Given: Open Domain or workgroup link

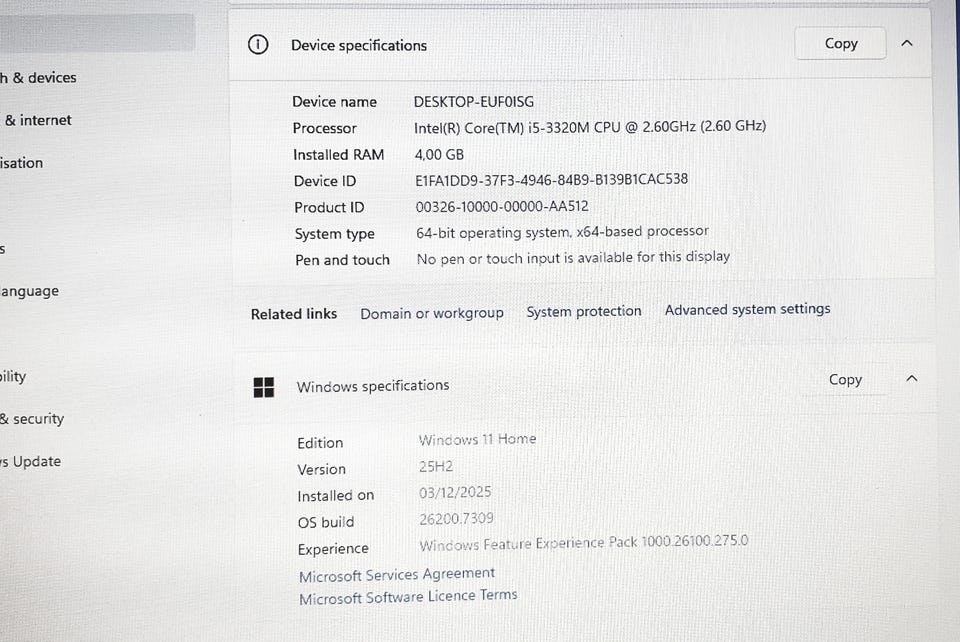Looking at the screenshot, I should [432, 313].
